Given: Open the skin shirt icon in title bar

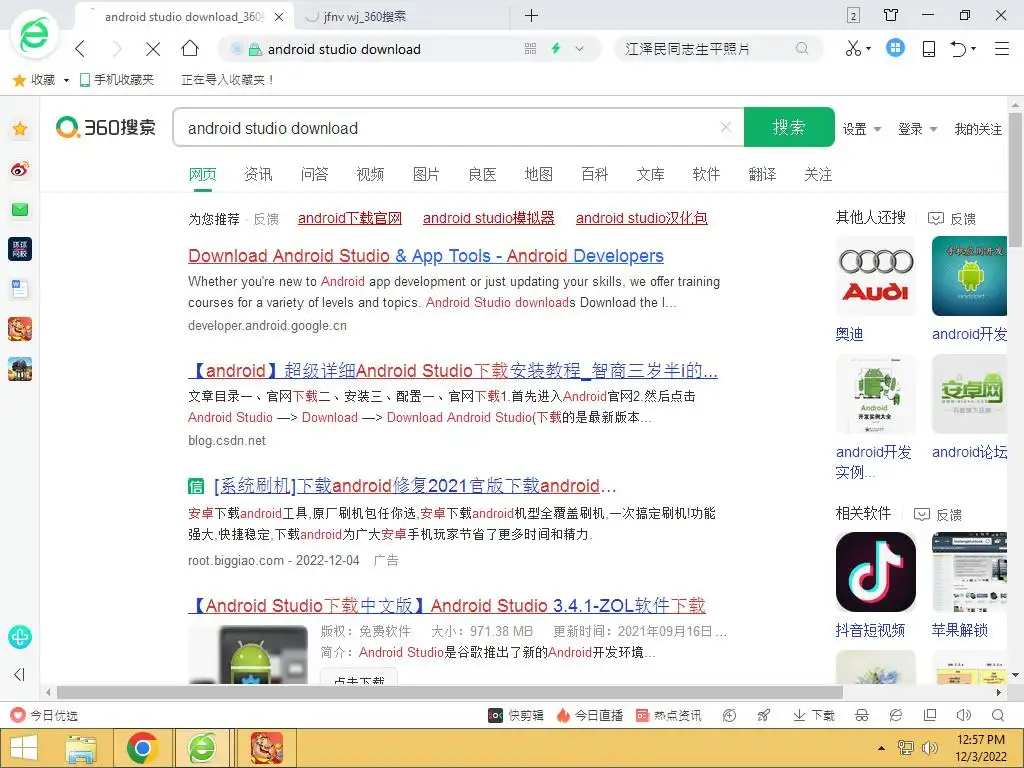Looking at the screenshot, I should (x=891, y=15).
